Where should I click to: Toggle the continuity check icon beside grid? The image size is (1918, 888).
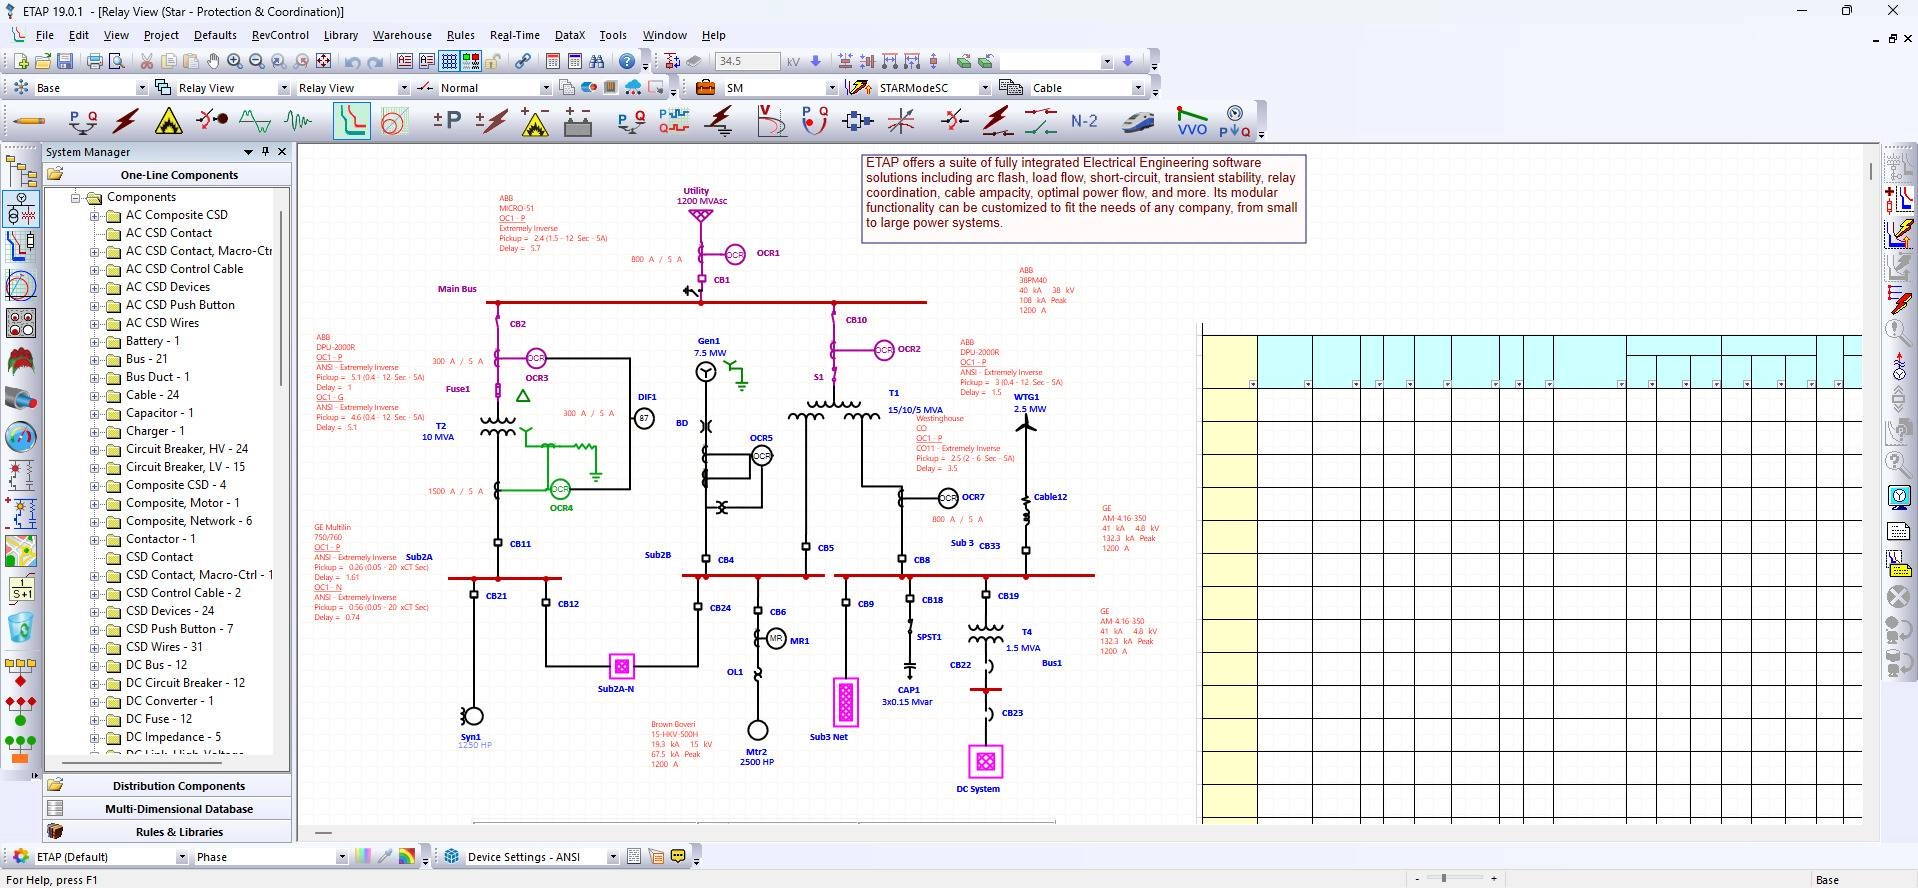470,61
